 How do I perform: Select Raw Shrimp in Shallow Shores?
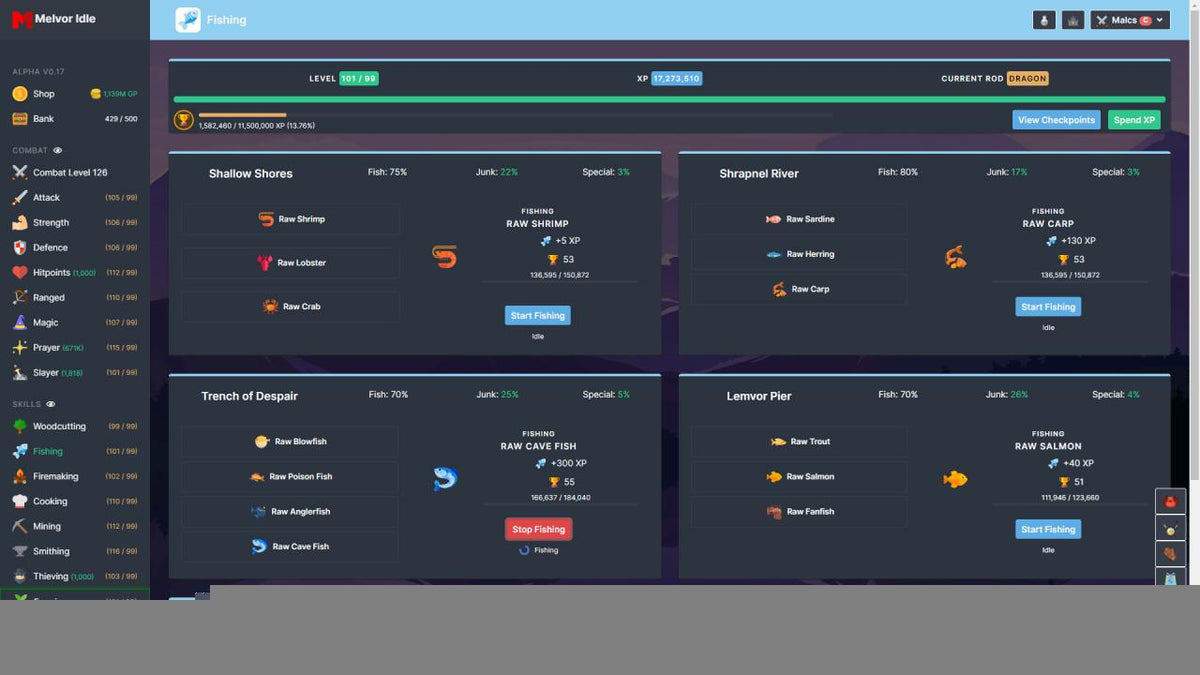pyautogui.click(x=291, y=219)
